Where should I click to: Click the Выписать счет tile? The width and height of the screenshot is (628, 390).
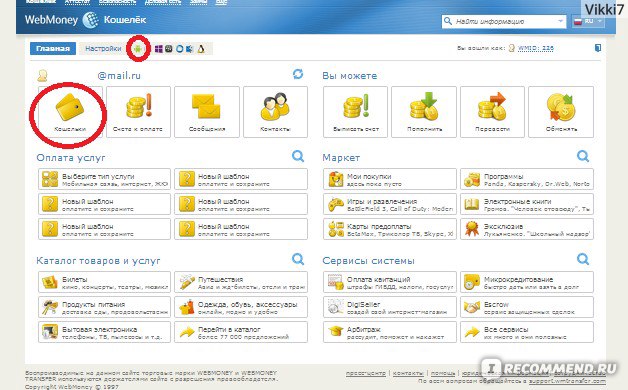click(355, 112)
